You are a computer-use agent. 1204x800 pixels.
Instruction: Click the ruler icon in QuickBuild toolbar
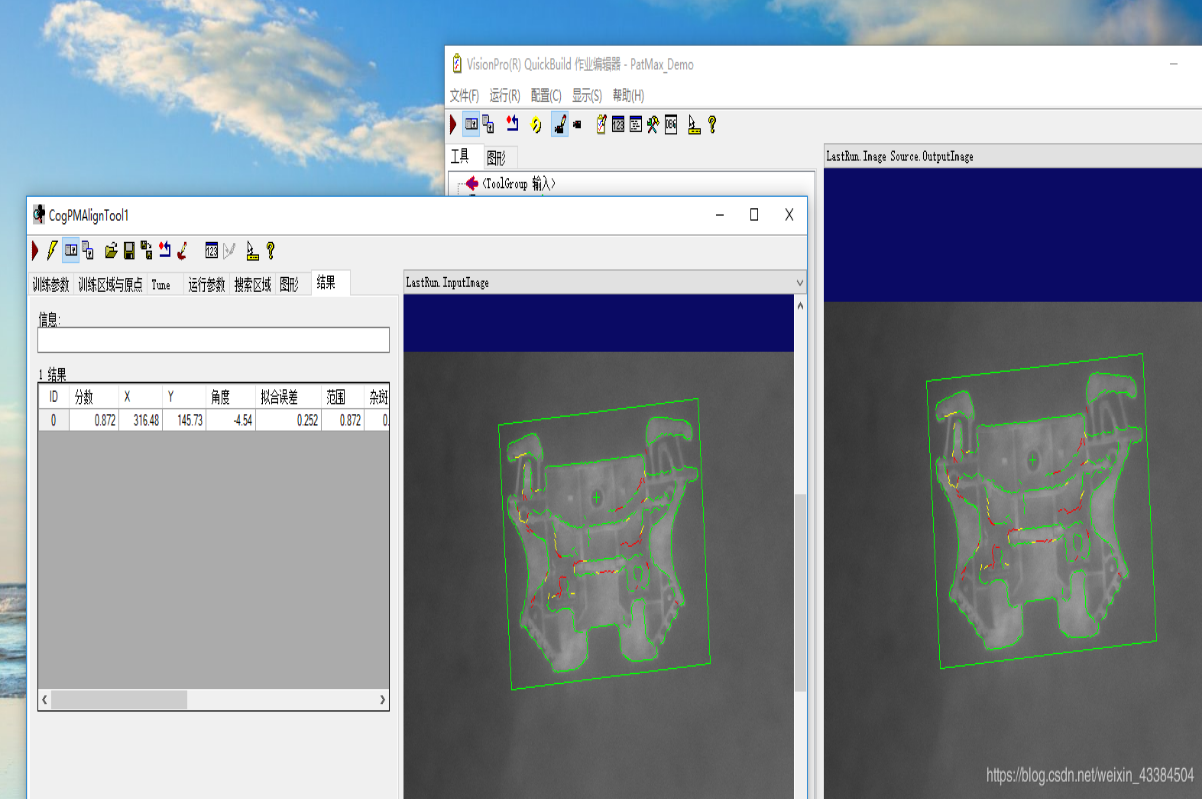coord(694,124)
